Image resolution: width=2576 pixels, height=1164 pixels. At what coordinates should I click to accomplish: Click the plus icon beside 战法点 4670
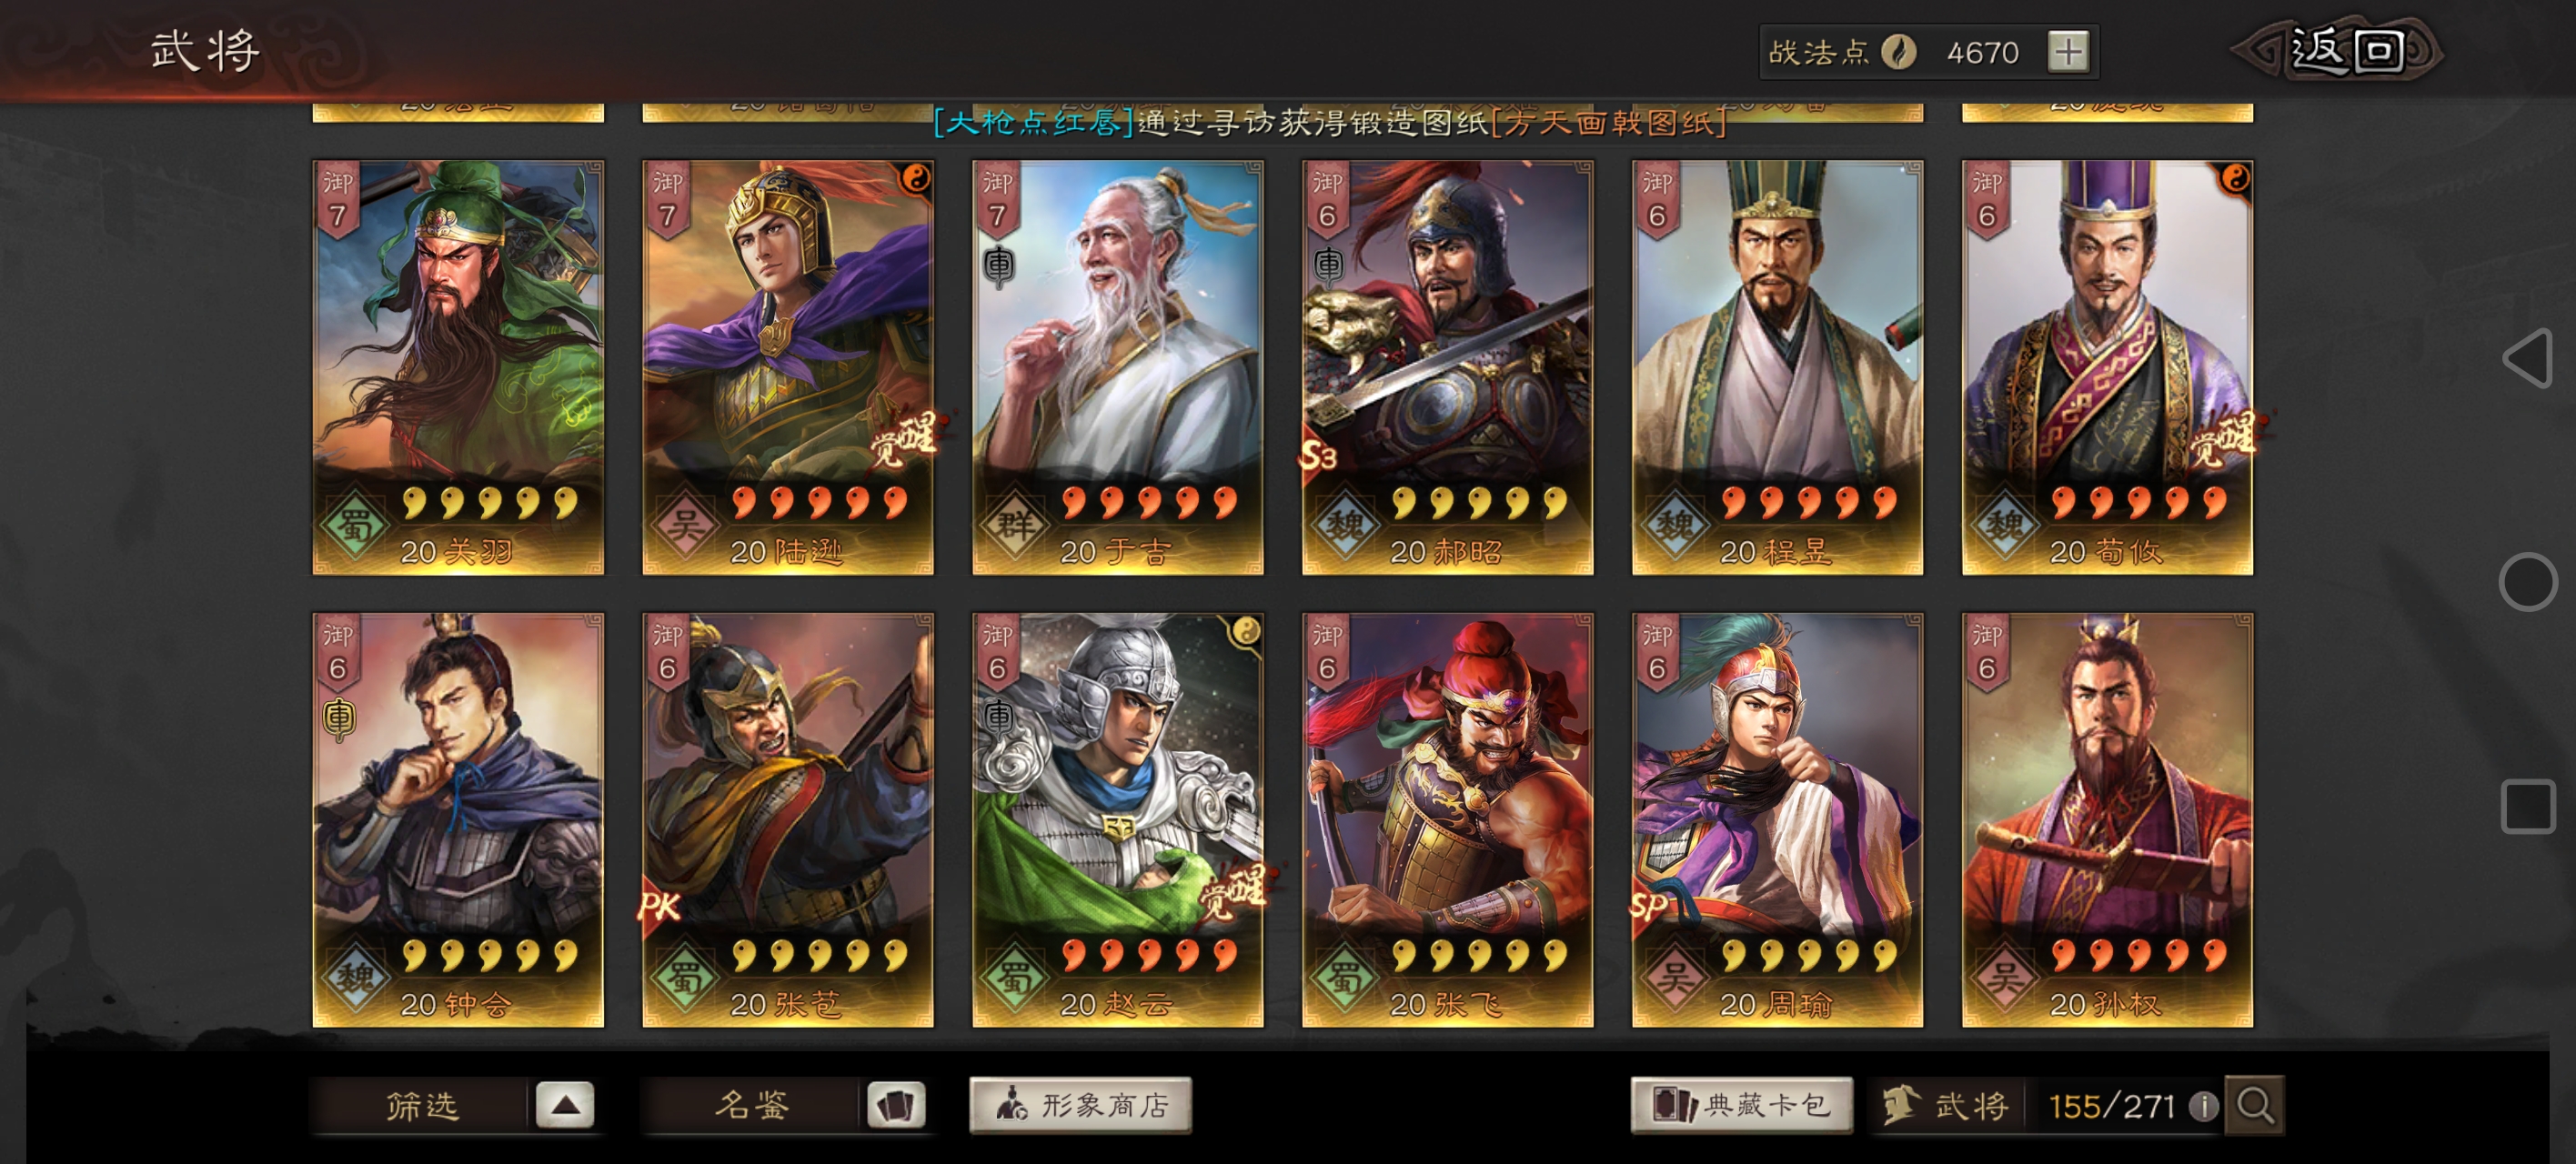click(x=2068, y=51)
